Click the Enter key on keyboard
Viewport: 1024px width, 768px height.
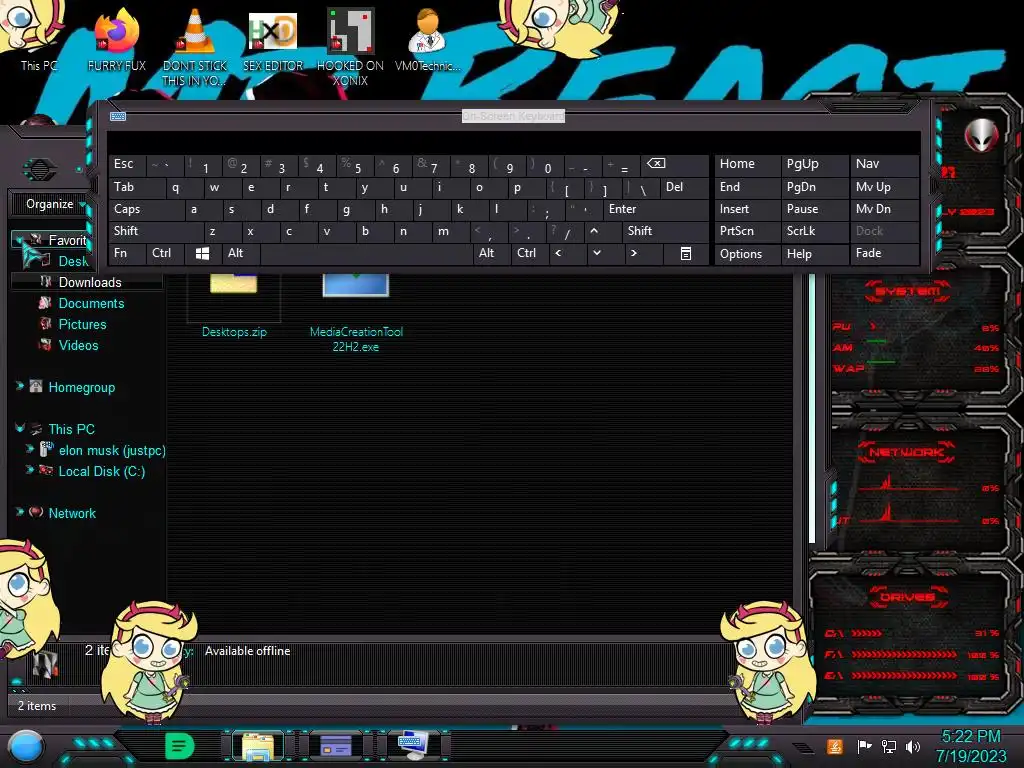pyautogui.click(x=656, y=209)
